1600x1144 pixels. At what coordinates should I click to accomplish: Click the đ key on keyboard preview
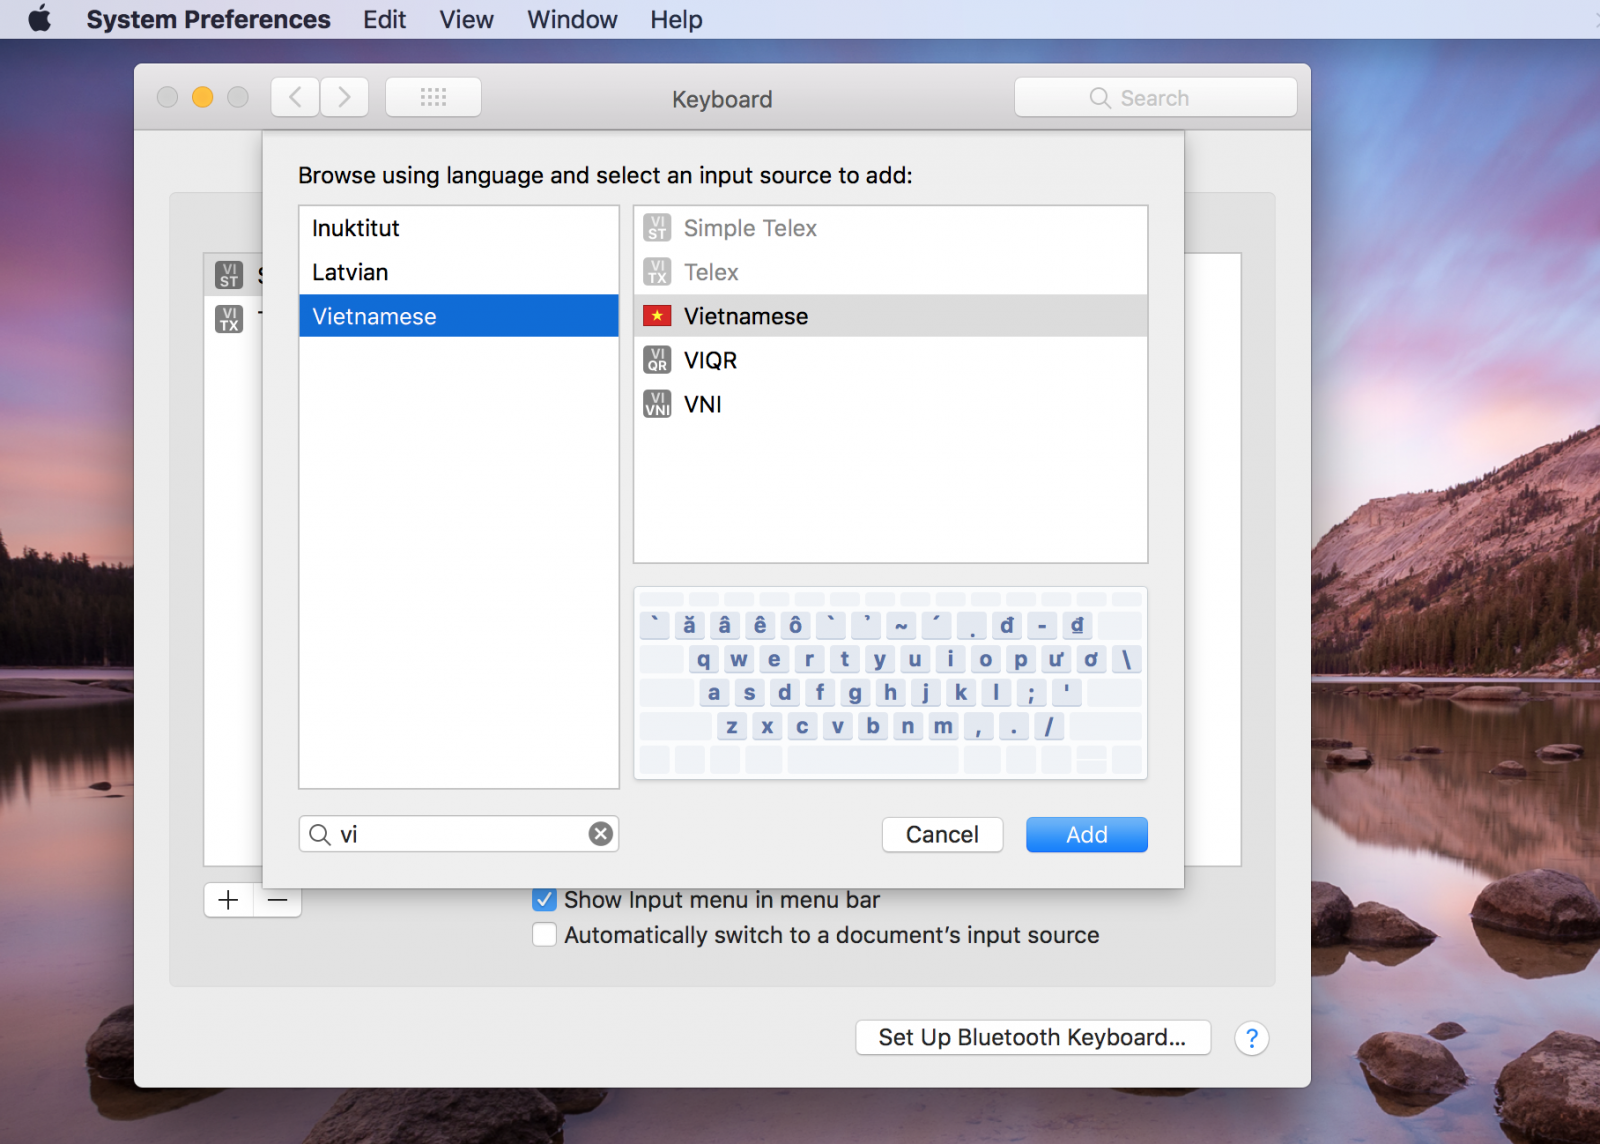coord(1007,626)
